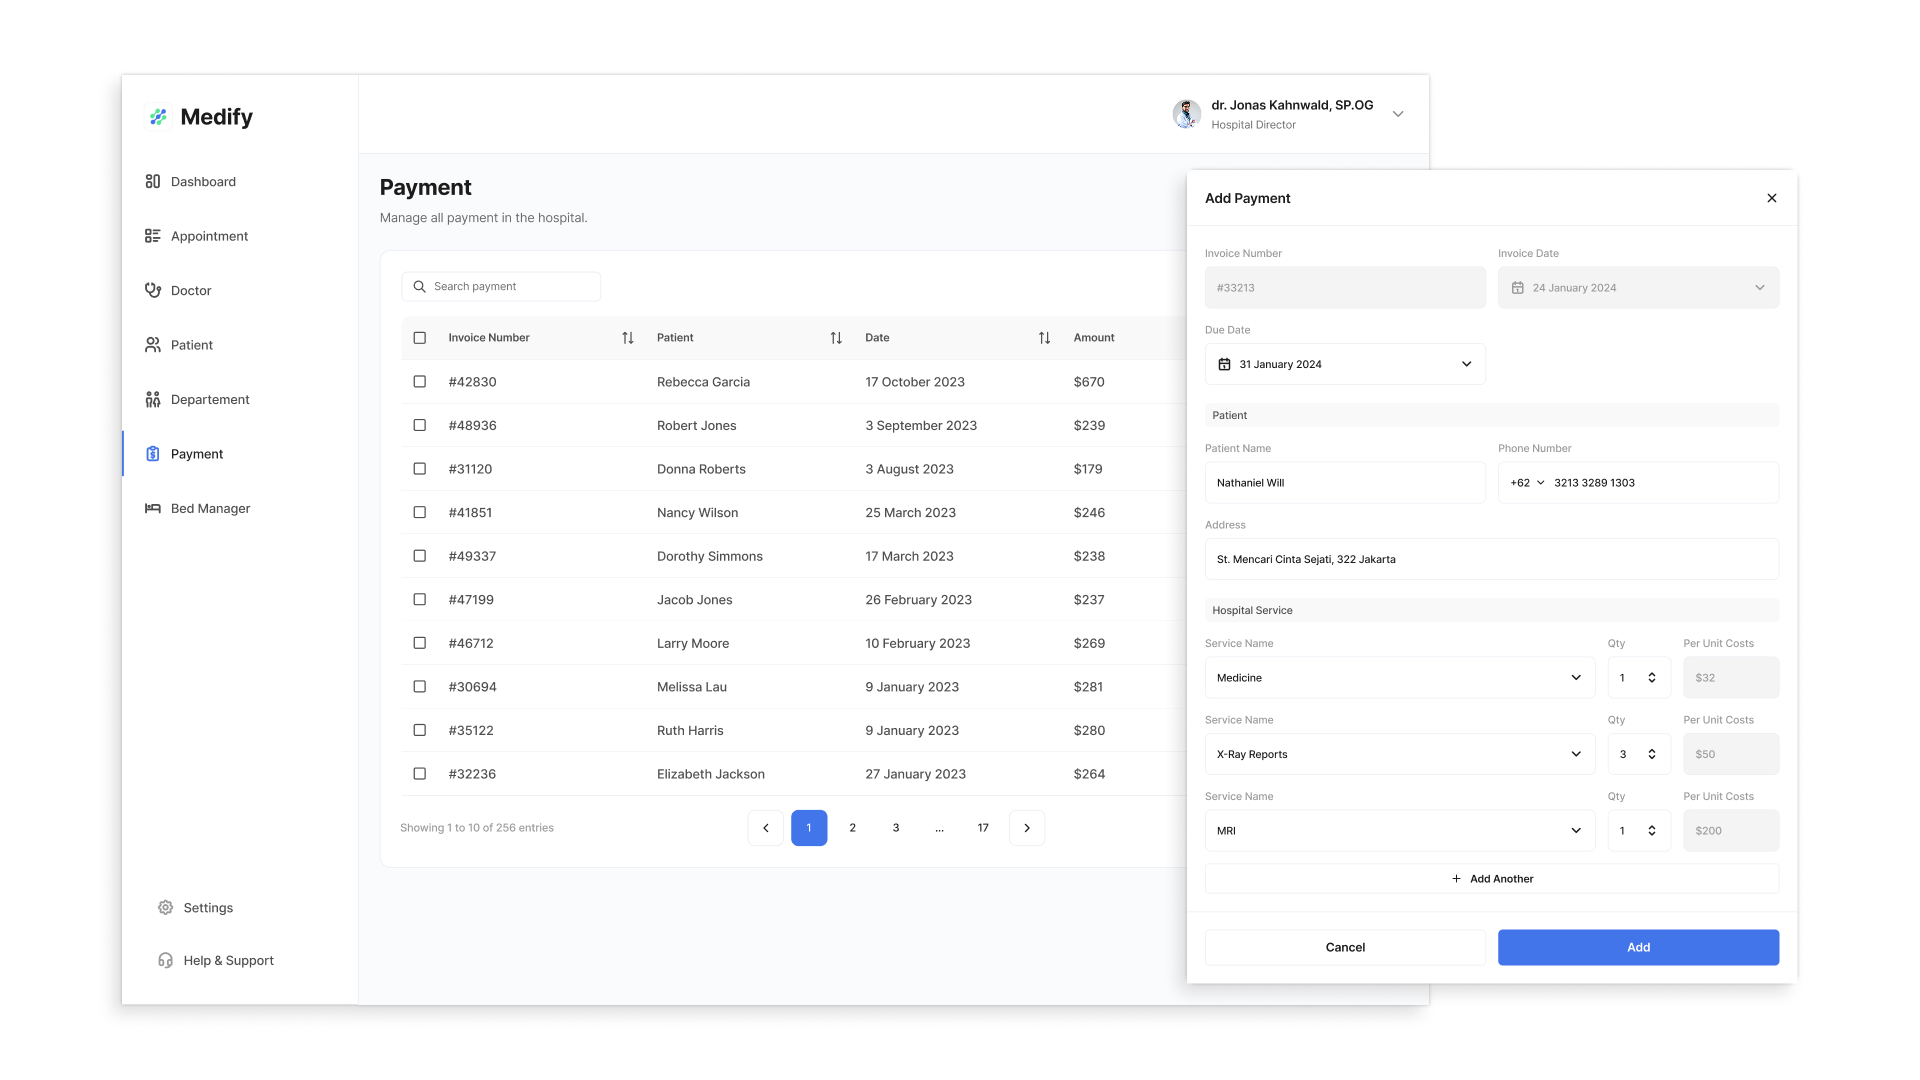Click the Doctor stethoscope icon
The height and width of the screenshot is (1080, 1920).
(x=152, y=290)
